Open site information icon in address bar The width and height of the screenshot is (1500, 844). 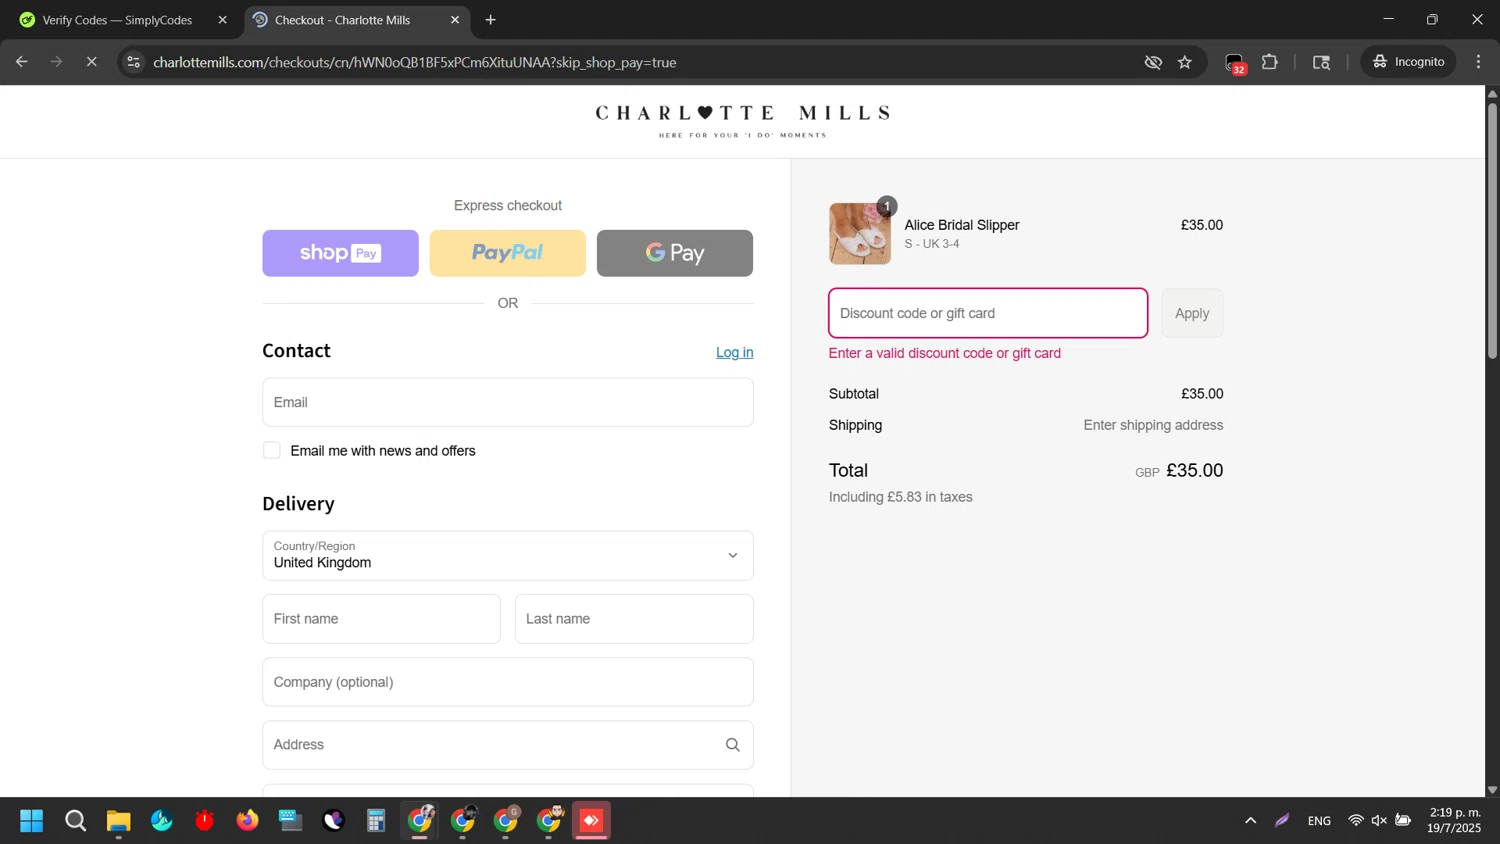(133, 62)
